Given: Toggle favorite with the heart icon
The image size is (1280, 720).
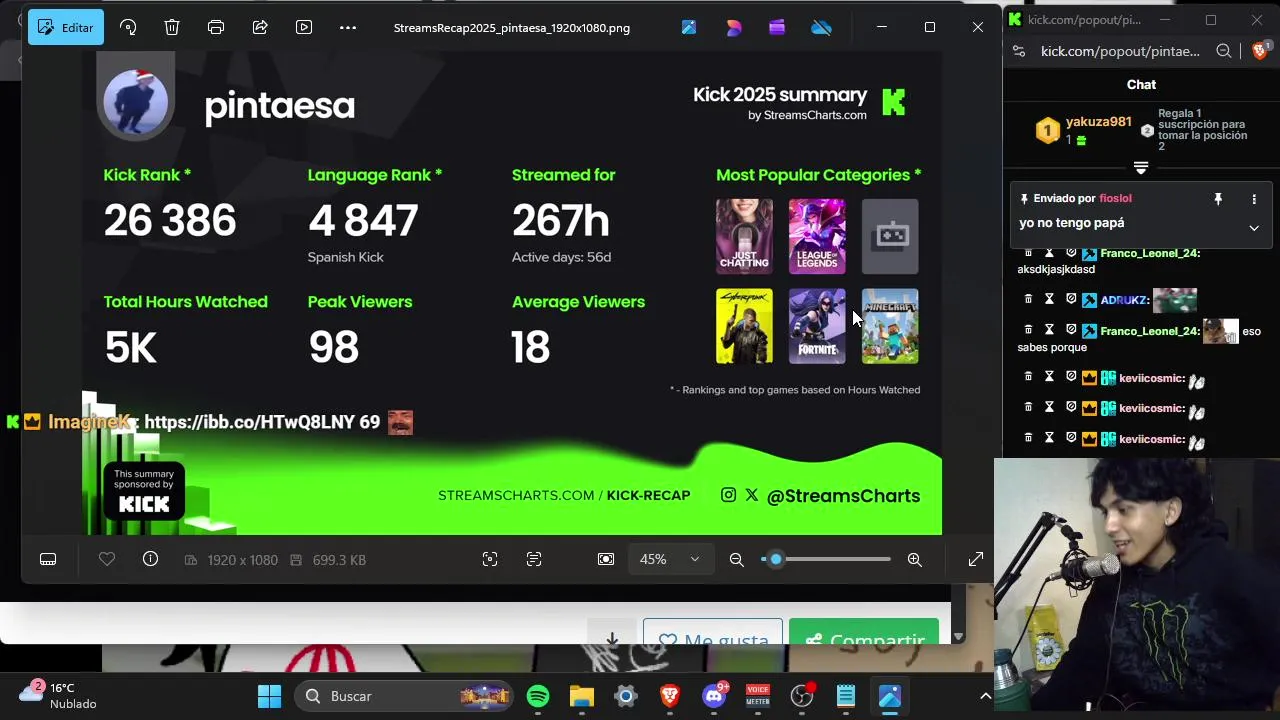Looking at the screenshot, I should point(107,559).
